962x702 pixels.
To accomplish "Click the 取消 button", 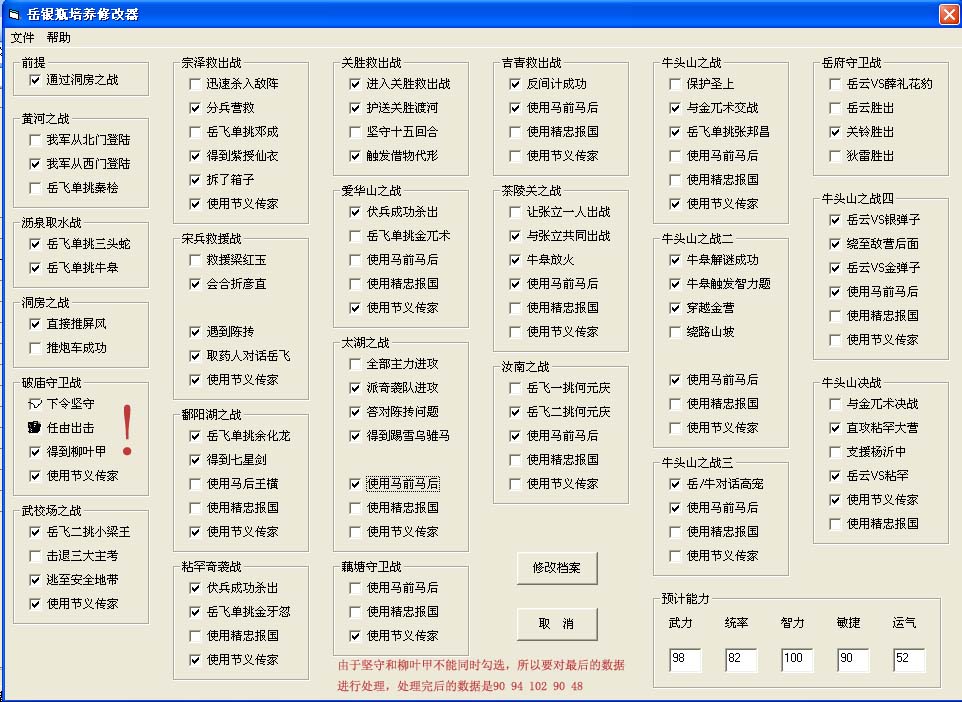I will (556, 623).
